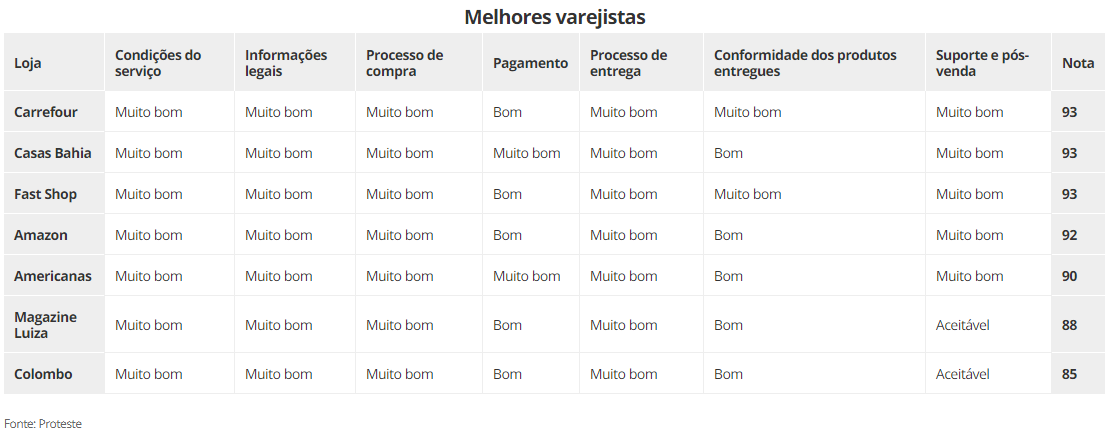1106x436 pixels.
Task: Select the "Processo de compra" column header
Action: click(404, 63)
